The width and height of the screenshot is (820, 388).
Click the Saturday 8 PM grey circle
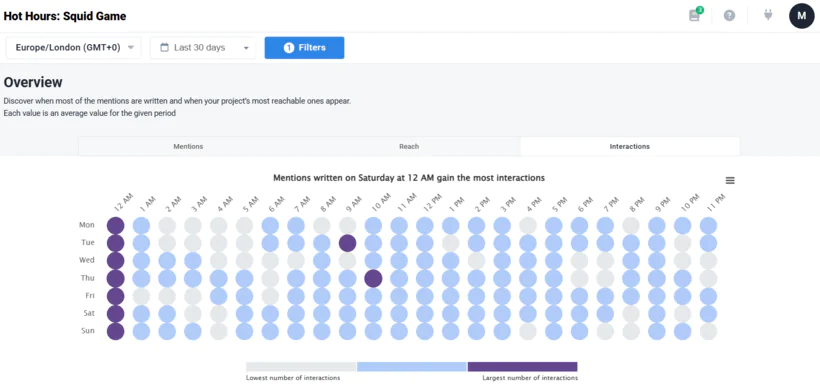(631, 314)
